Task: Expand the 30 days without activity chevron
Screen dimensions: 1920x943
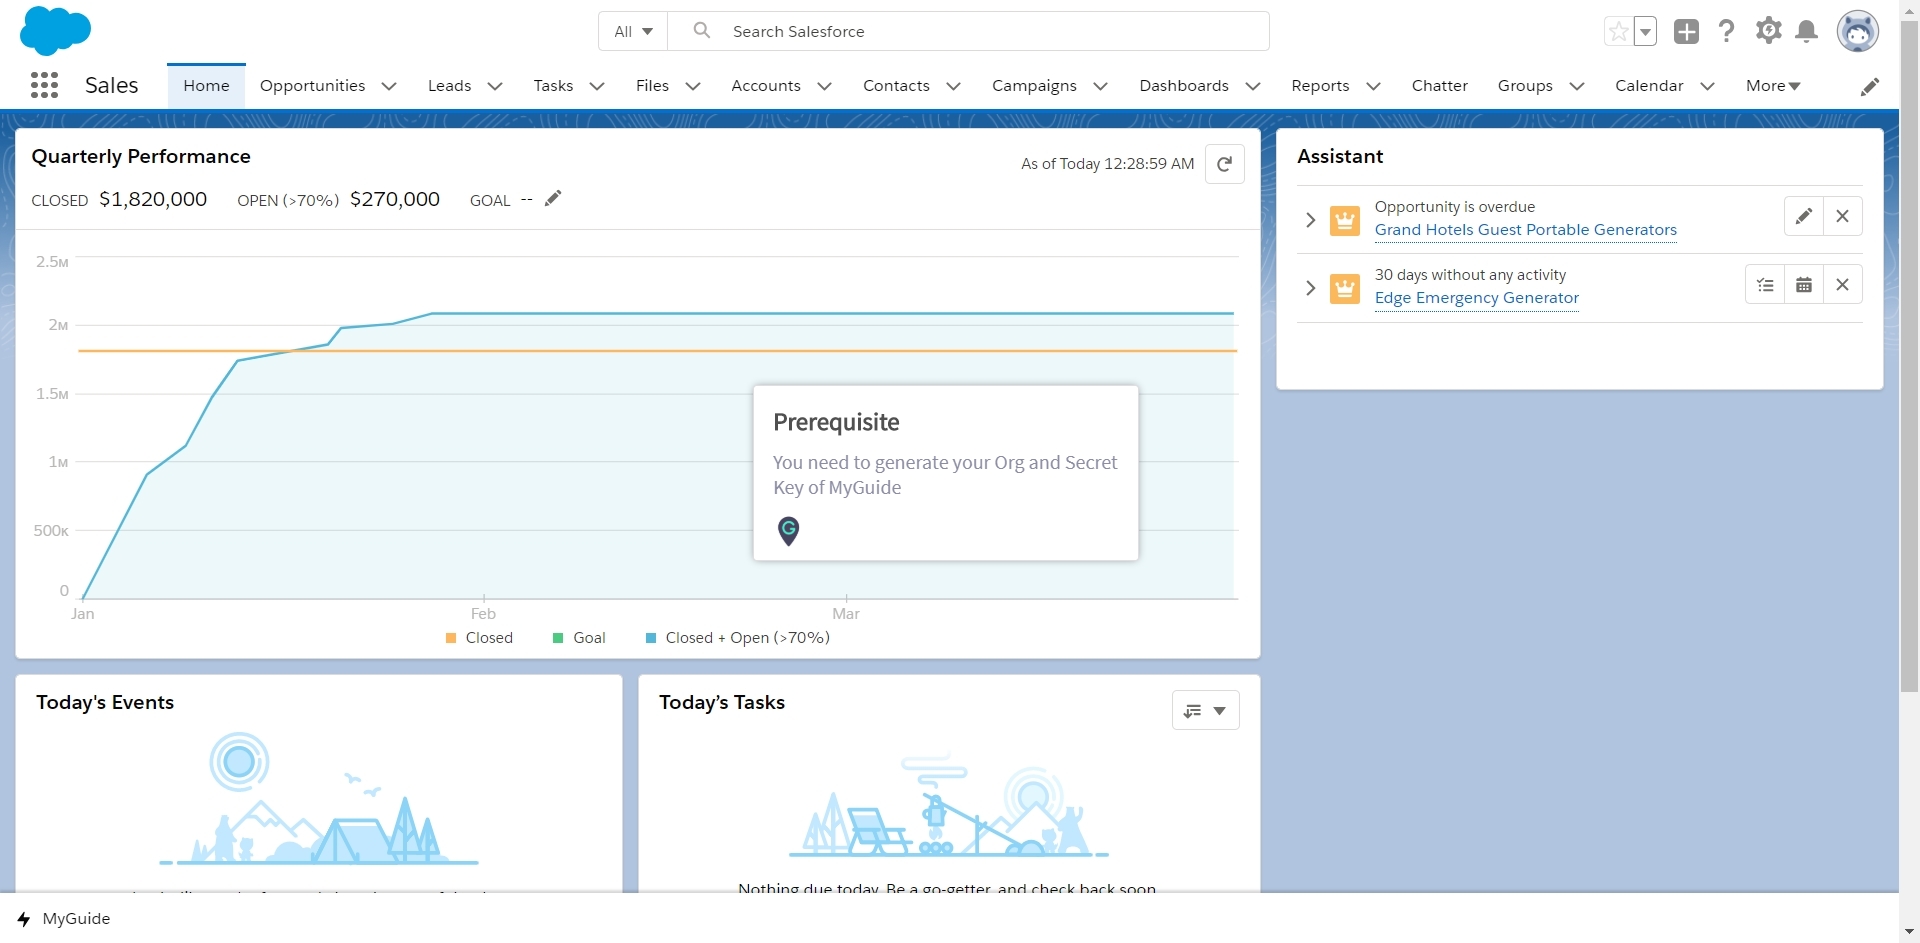Action: tap(1310, 288)
